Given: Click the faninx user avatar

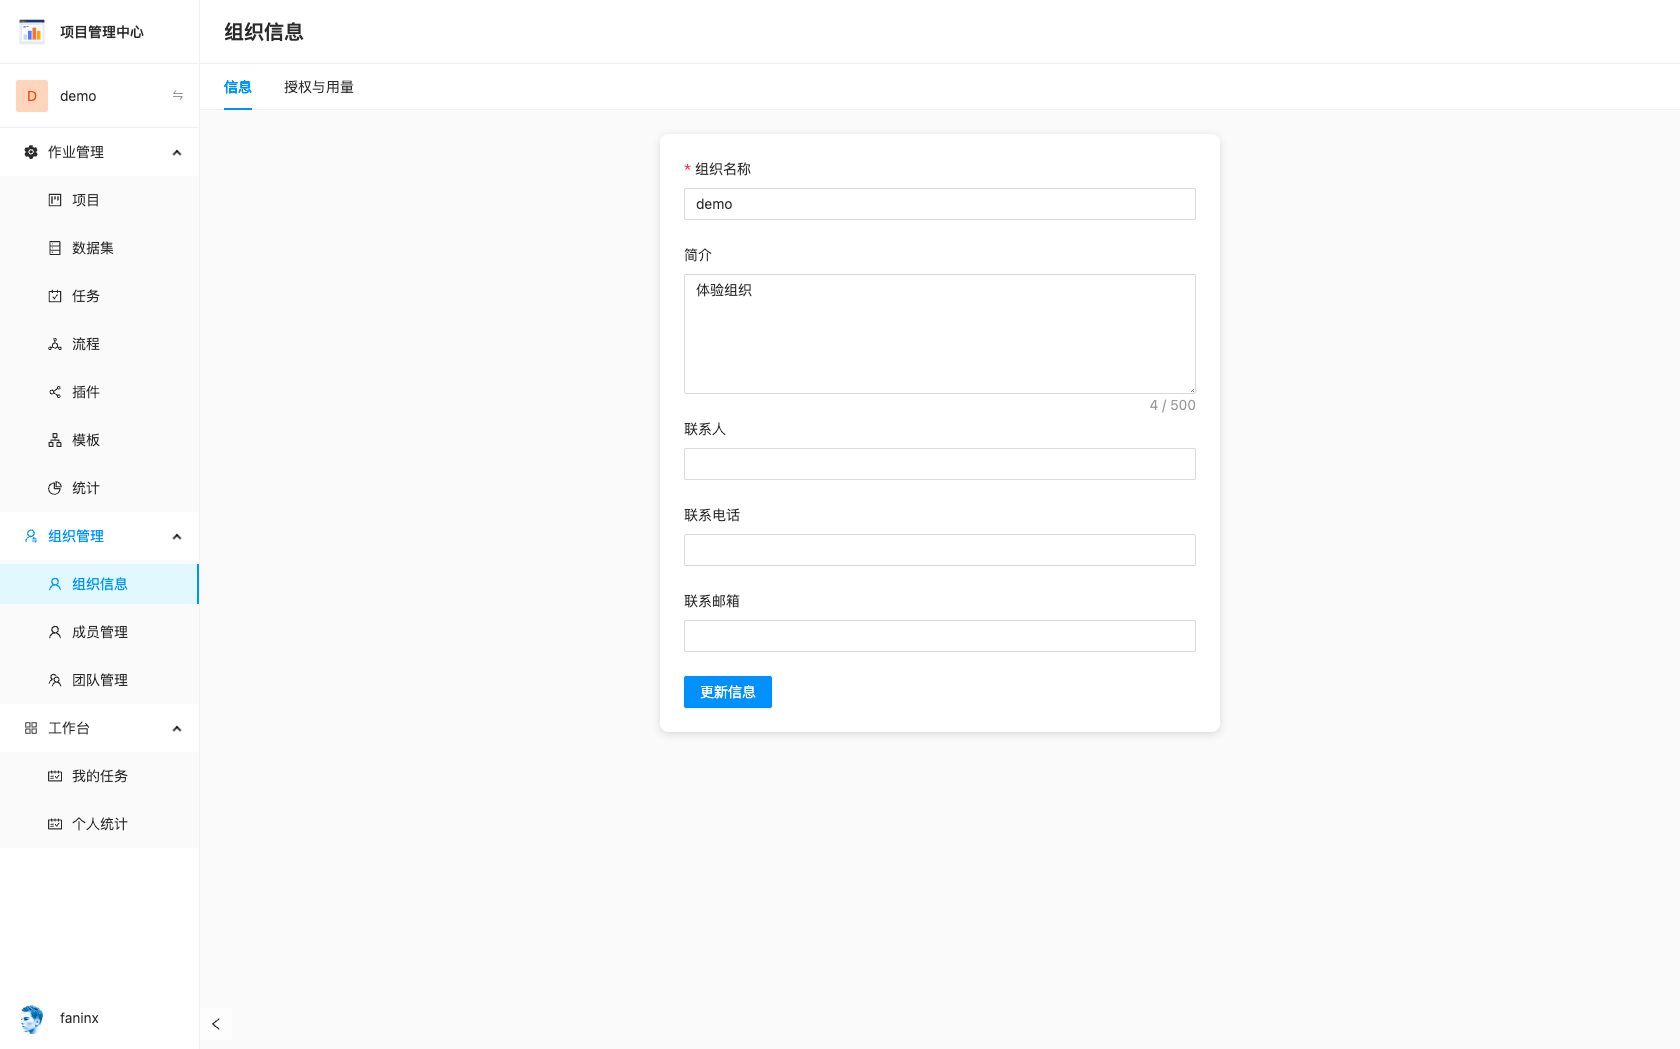Looking at the screenshot, I should click(x=32, y=1018).
